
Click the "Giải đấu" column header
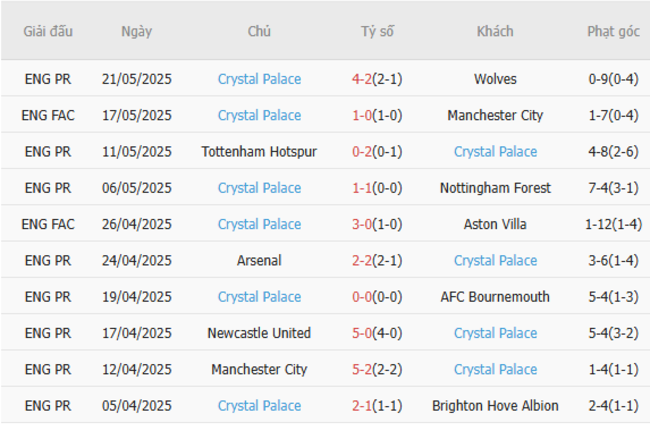(49, 31)
